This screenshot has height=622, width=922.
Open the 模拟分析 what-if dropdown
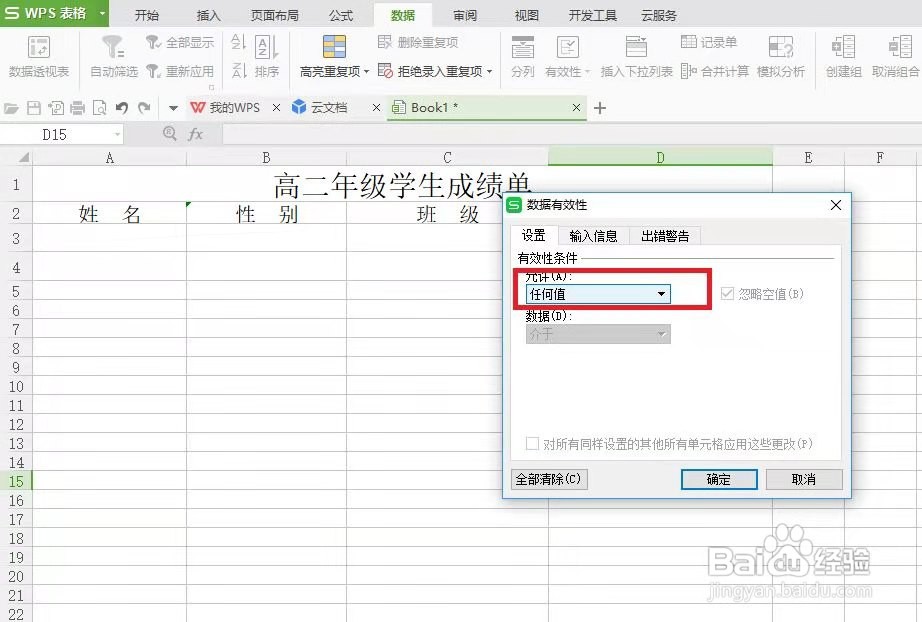tap(781, 55)
